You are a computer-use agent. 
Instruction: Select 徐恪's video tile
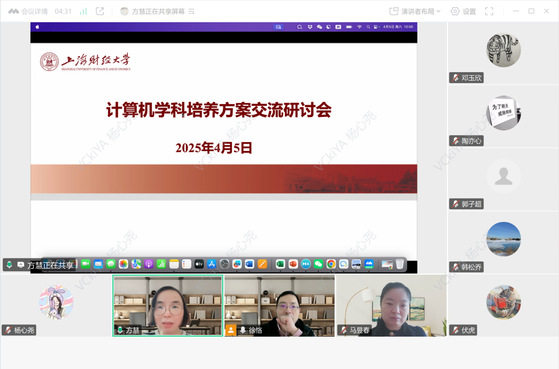click(280, 306)
